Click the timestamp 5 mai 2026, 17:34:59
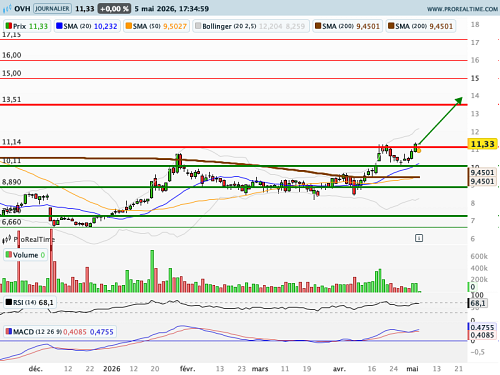Image resolution: width=500 pixels, height=375 pixels. pos(172,9)
